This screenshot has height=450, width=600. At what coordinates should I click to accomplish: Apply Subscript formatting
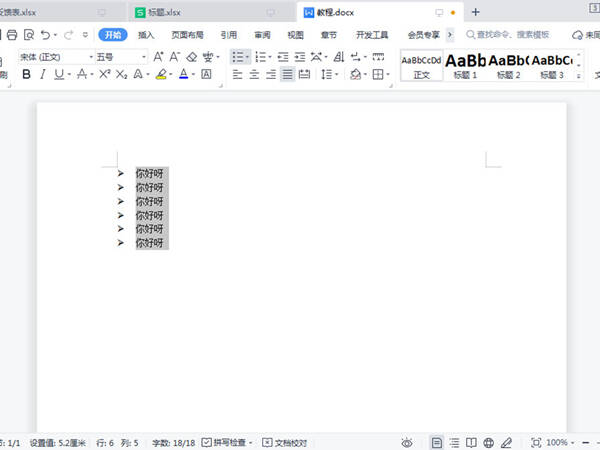pyautogui.click(x=121, y=74)
